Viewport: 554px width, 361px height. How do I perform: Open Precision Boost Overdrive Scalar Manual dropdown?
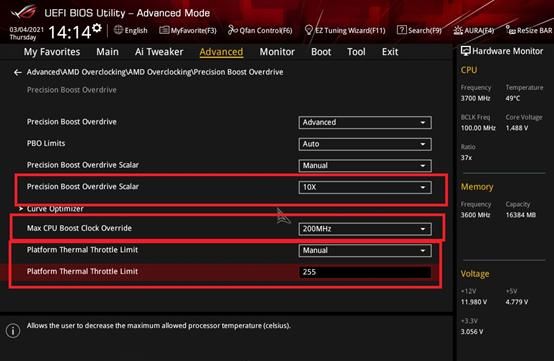[365, 166]
